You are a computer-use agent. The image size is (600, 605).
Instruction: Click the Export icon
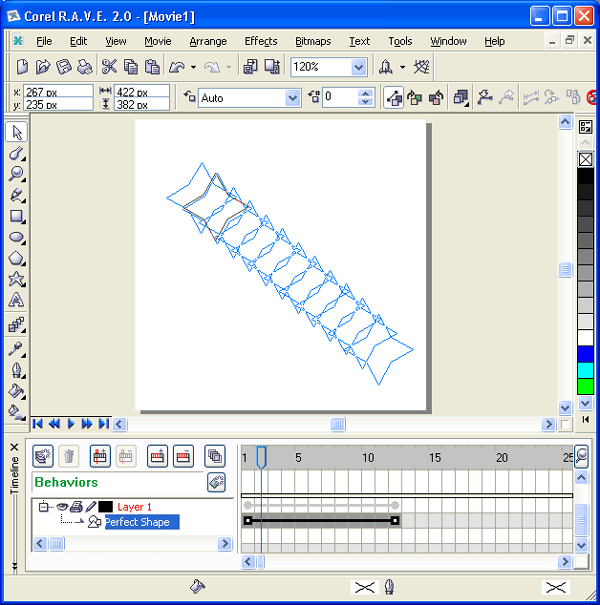[272, 67]
